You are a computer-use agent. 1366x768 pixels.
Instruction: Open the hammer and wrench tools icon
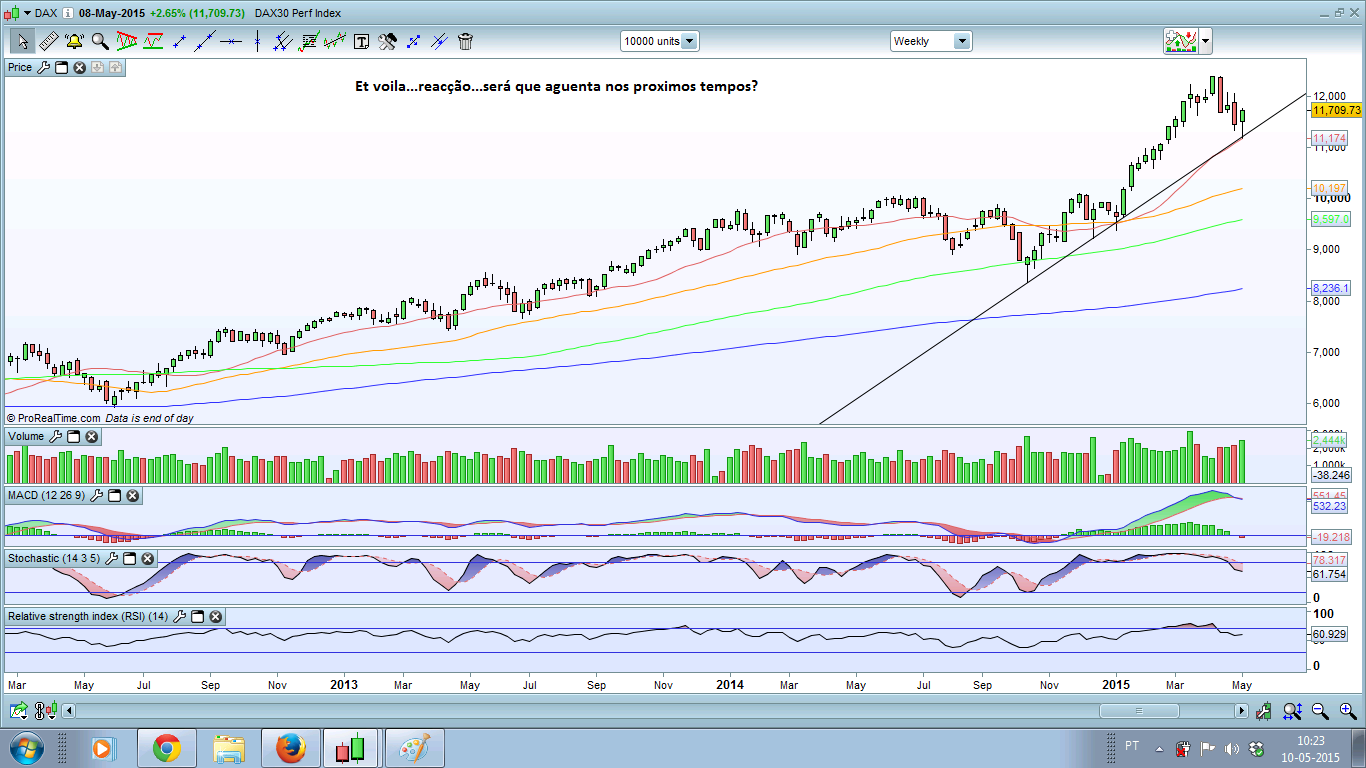pyautogui.click(x=387, y=41)
